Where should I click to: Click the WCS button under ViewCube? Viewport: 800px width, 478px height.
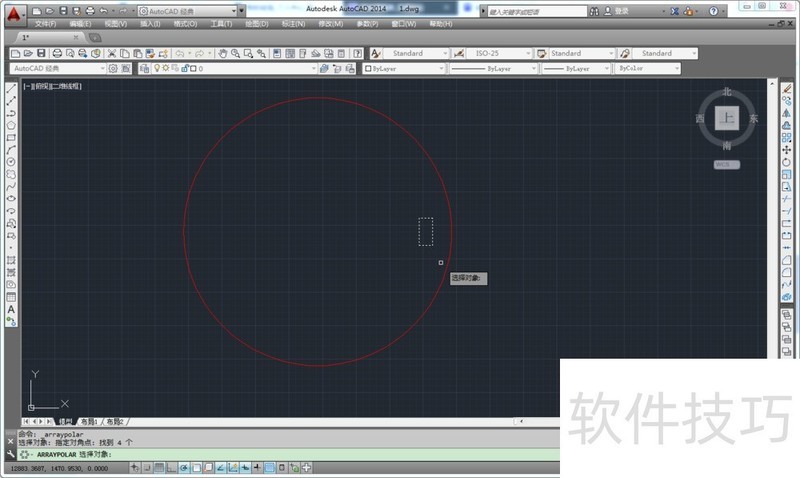(x=727, y=164)
